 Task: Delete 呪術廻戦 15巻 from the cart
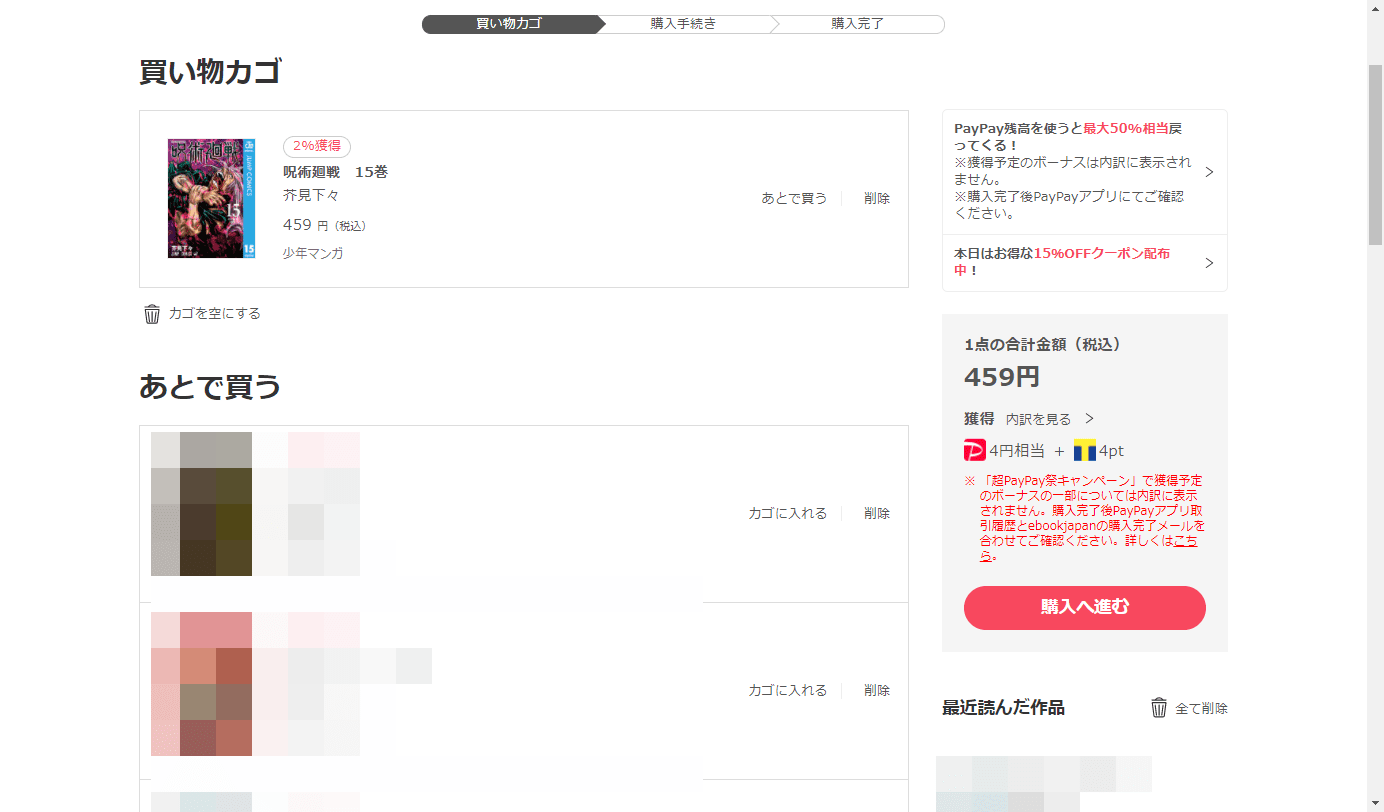(x=877, y=199)
